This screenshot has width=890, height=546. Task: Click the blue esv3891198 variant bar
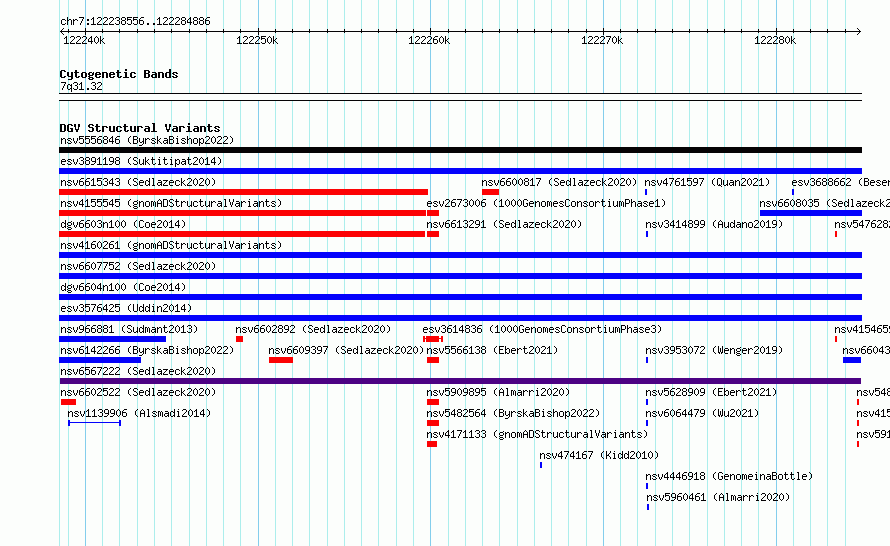(x=460, y=171)
